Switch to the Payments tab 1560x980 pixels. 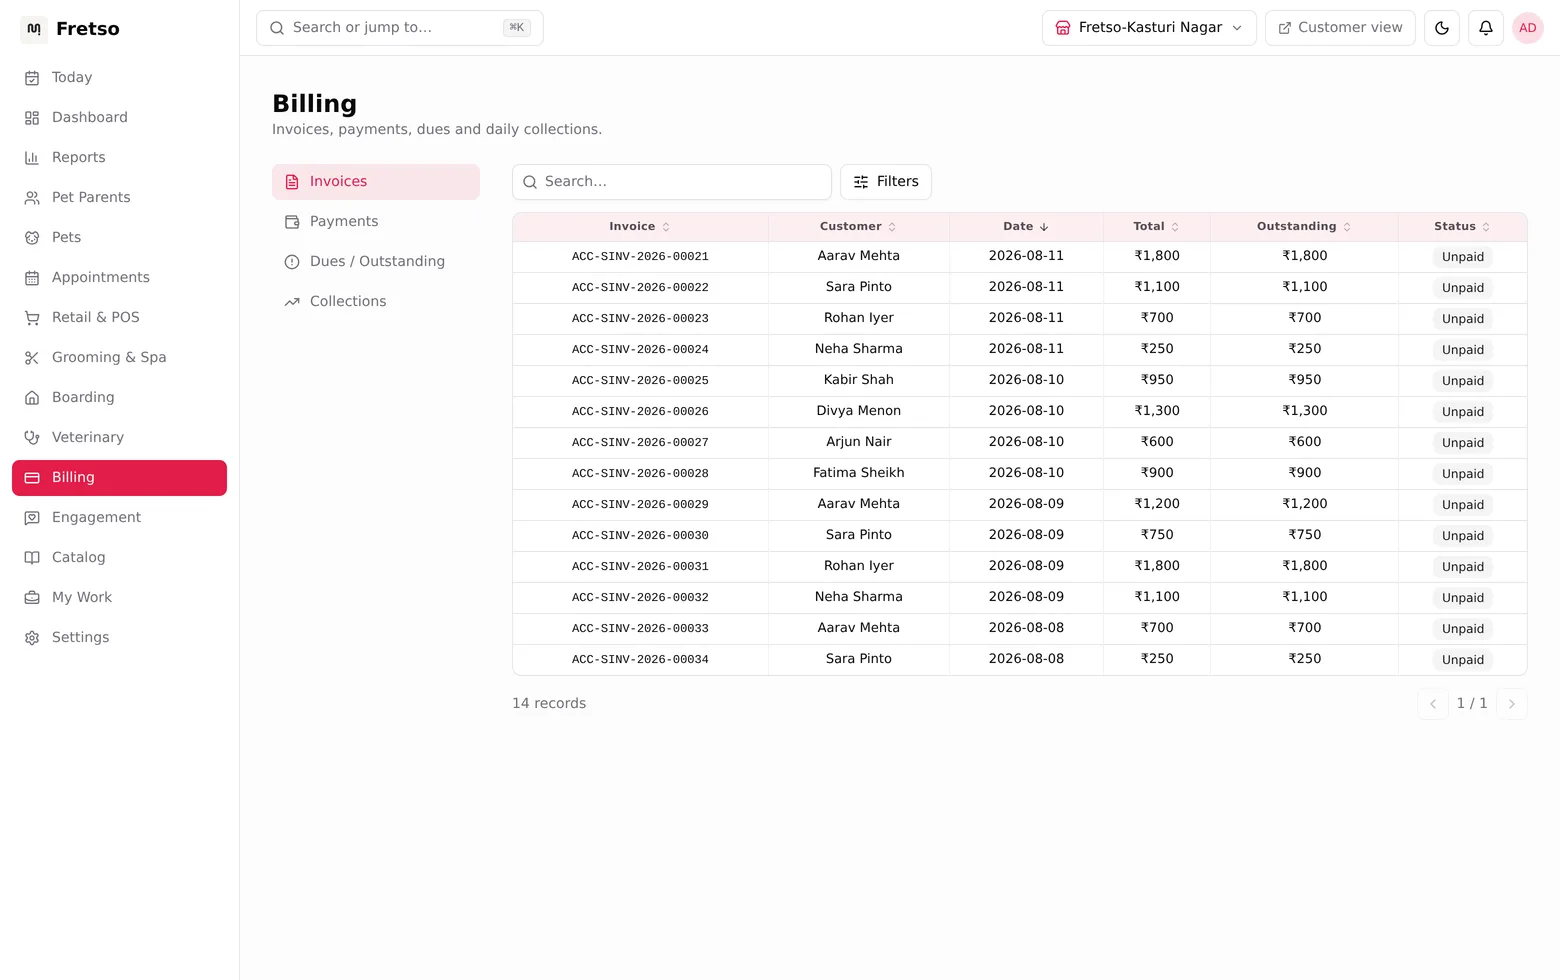point(376,222)
